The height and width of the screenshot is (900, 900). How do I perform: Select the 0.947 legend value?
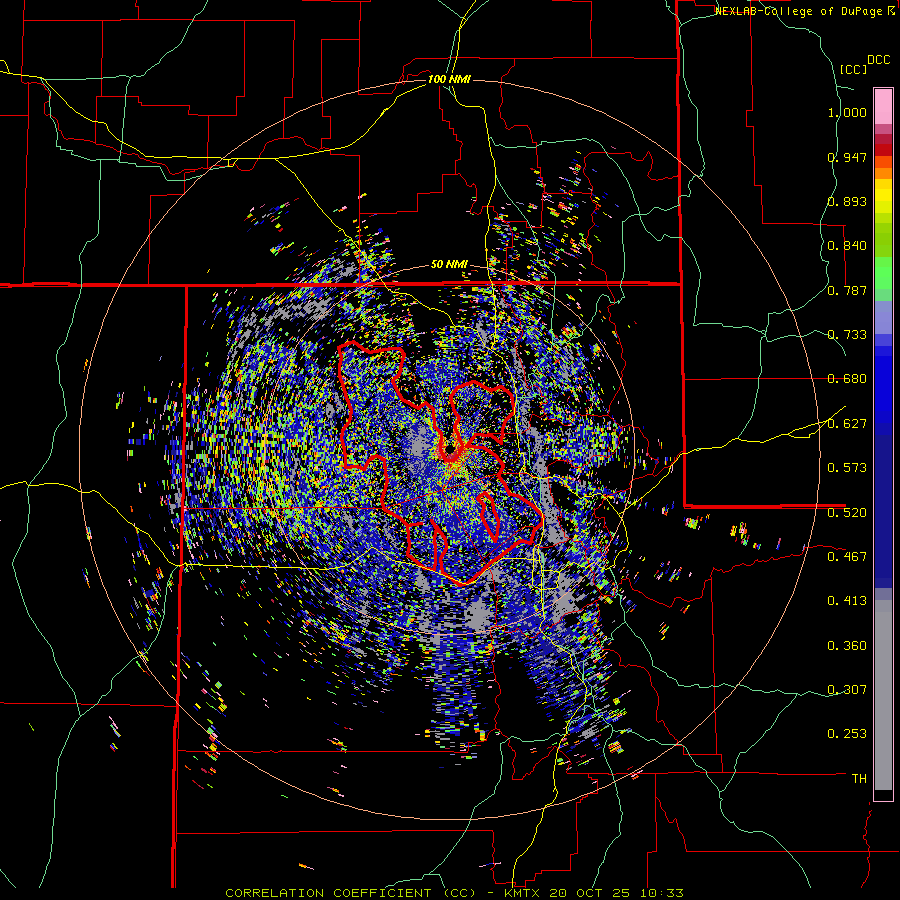pos(847,157)
